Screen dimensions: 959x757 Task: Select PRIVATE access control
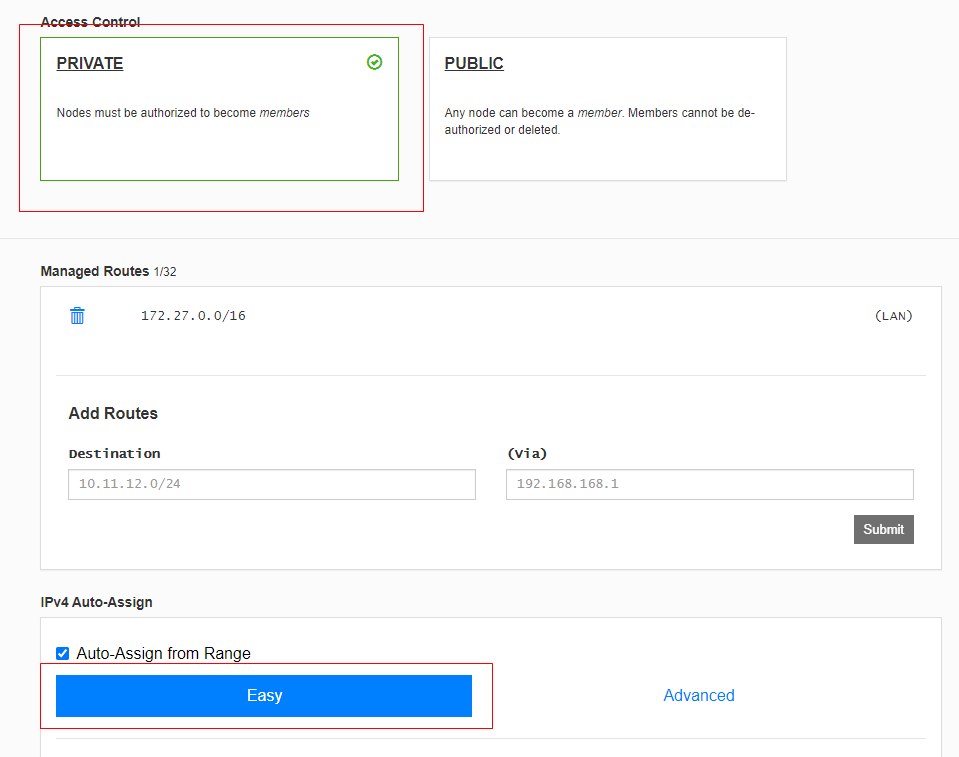point(220,109)
